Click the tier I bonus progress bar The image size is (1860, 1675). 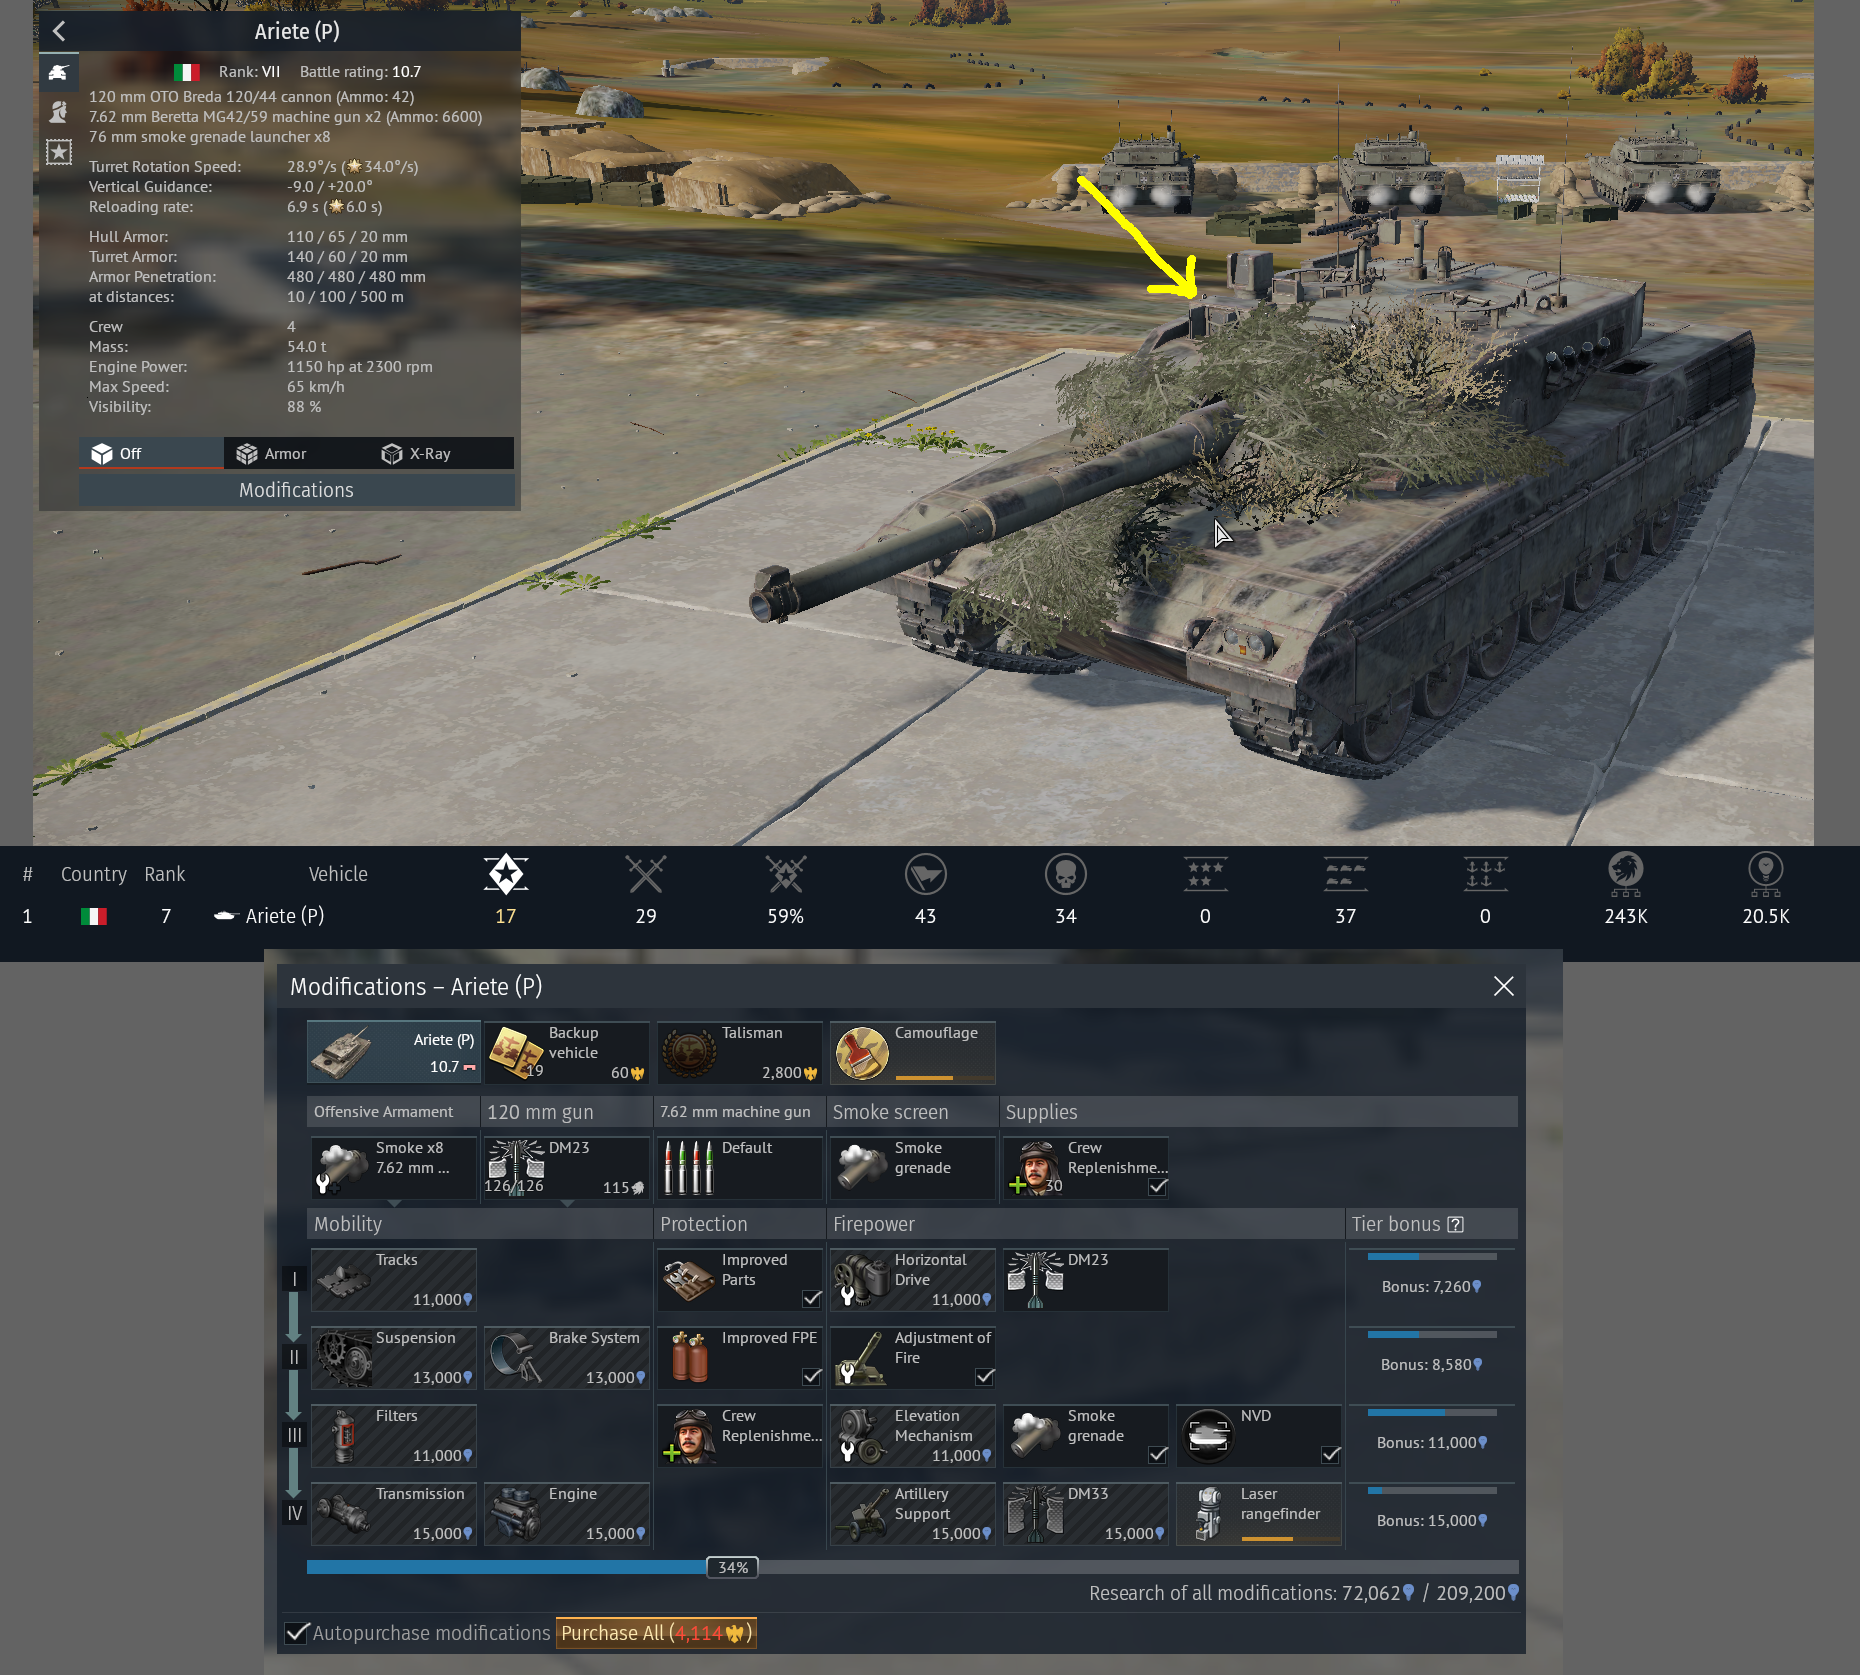[1431, 1256]
